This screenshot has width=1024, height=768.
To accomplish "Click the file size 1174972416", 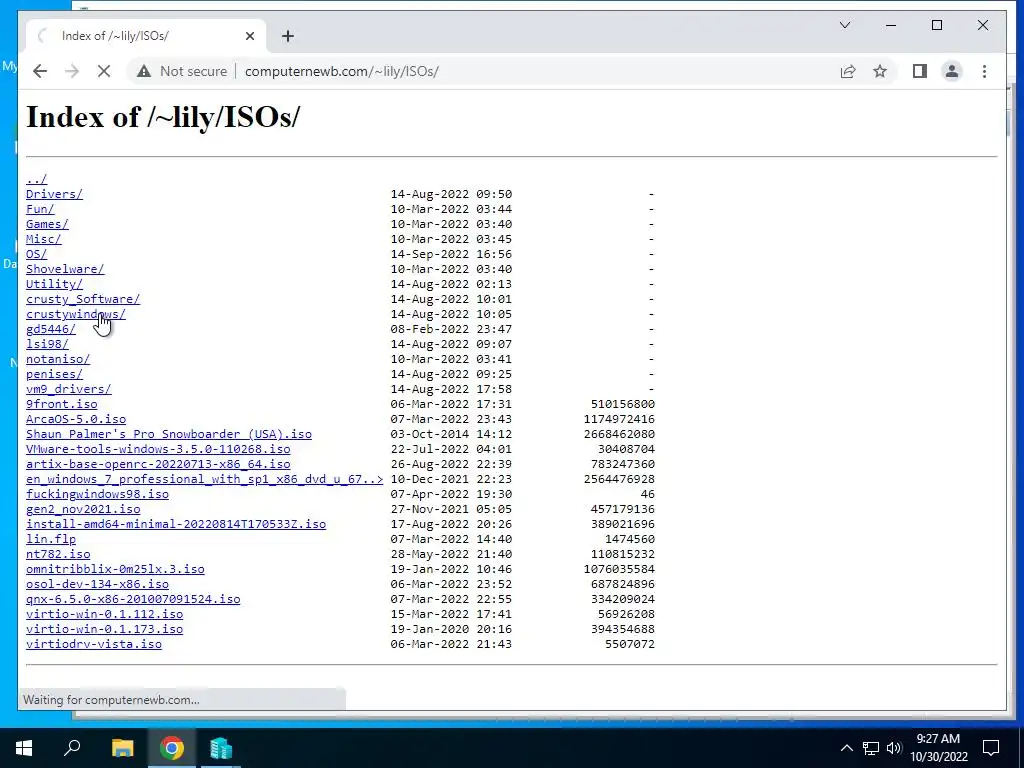I will click(x=619, y=419).
